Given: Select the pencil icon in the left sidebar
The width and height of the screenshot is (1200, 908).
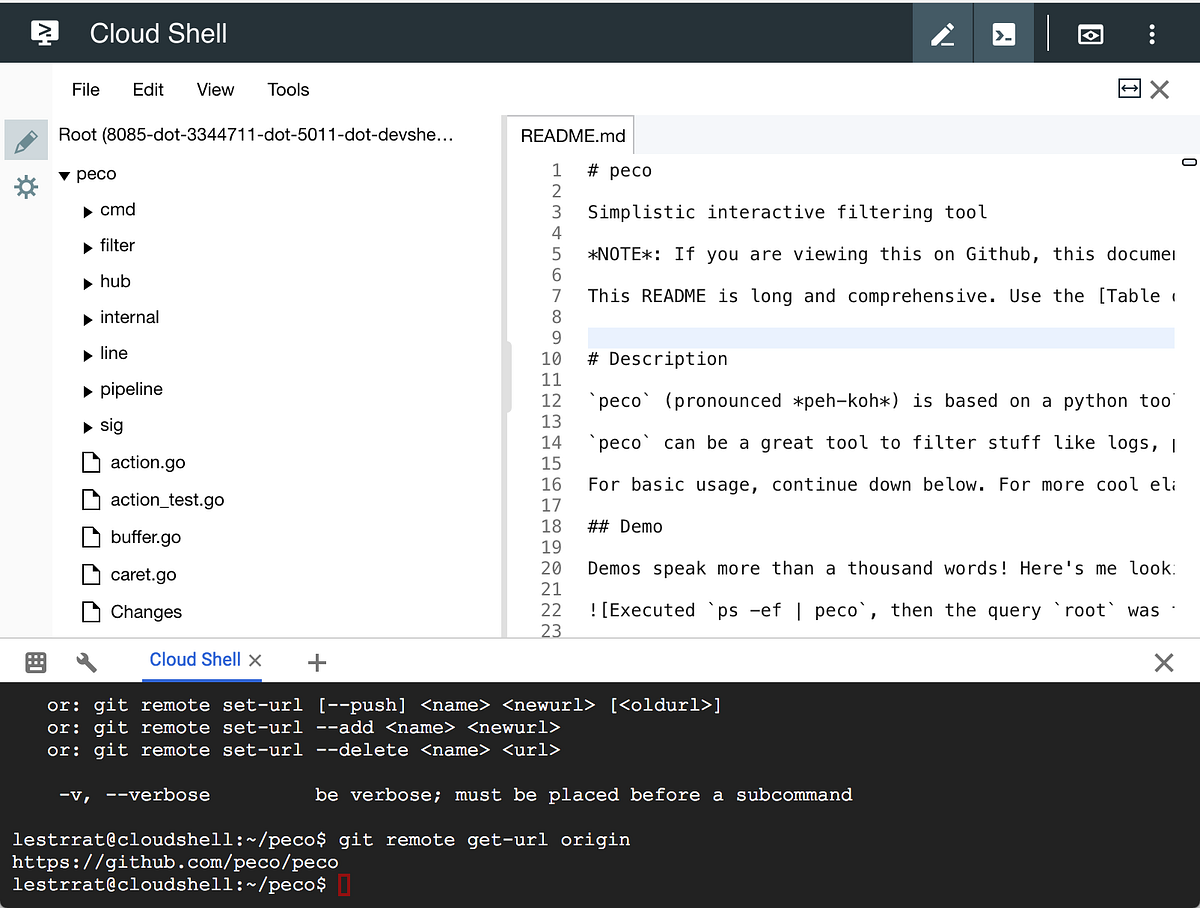Looking at the screenshot, I should click(x=26, y=140).
